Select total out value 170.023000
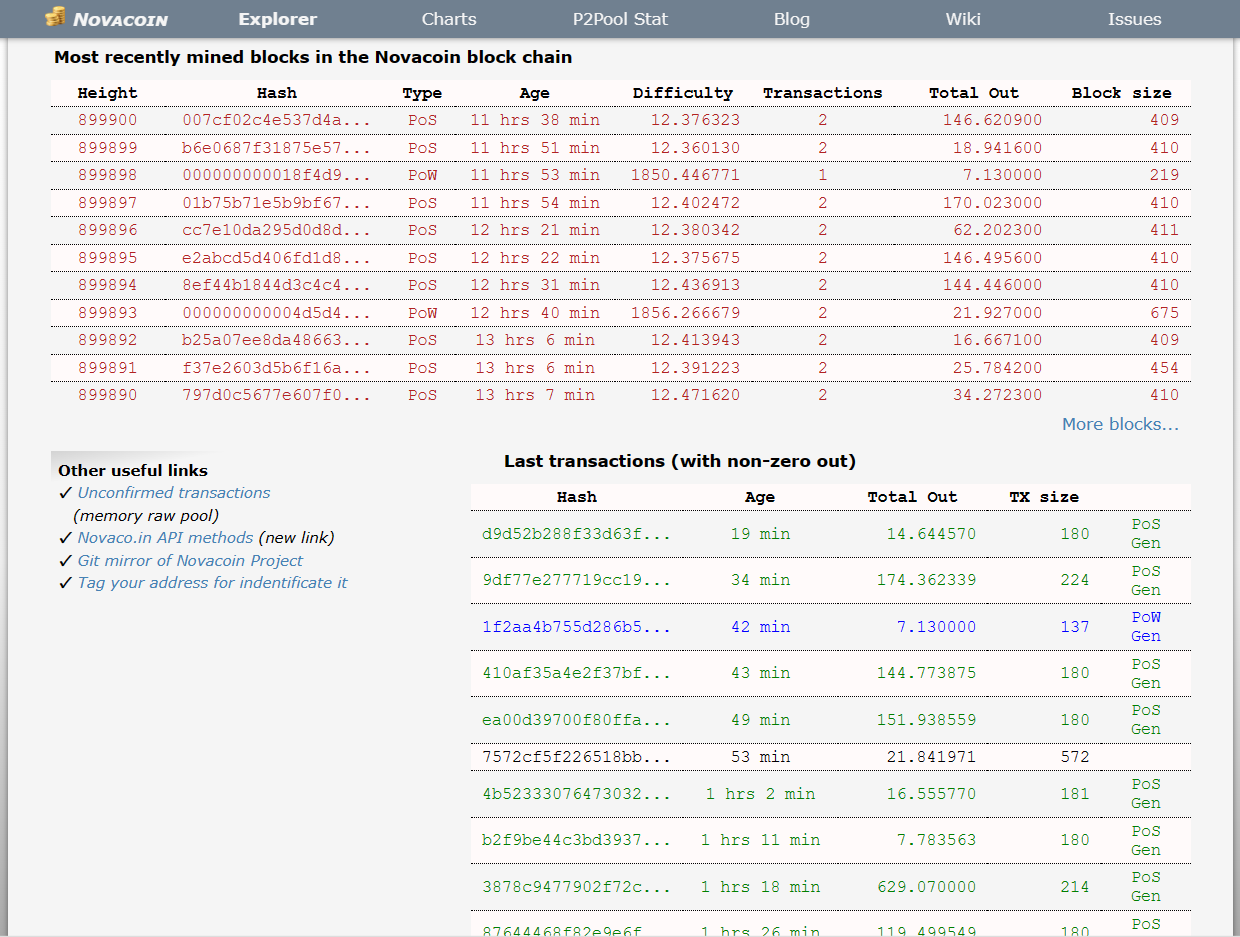 (x=992, y=203)
